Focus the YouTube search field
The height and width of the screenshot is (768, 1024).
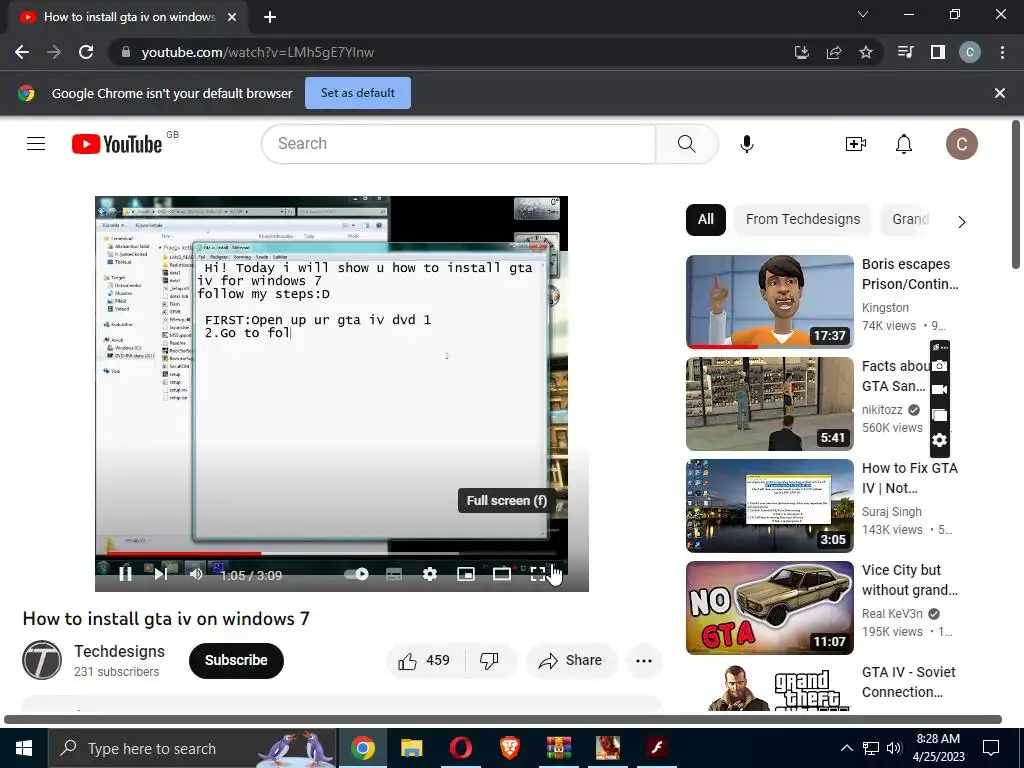click(x=458, y=144)
